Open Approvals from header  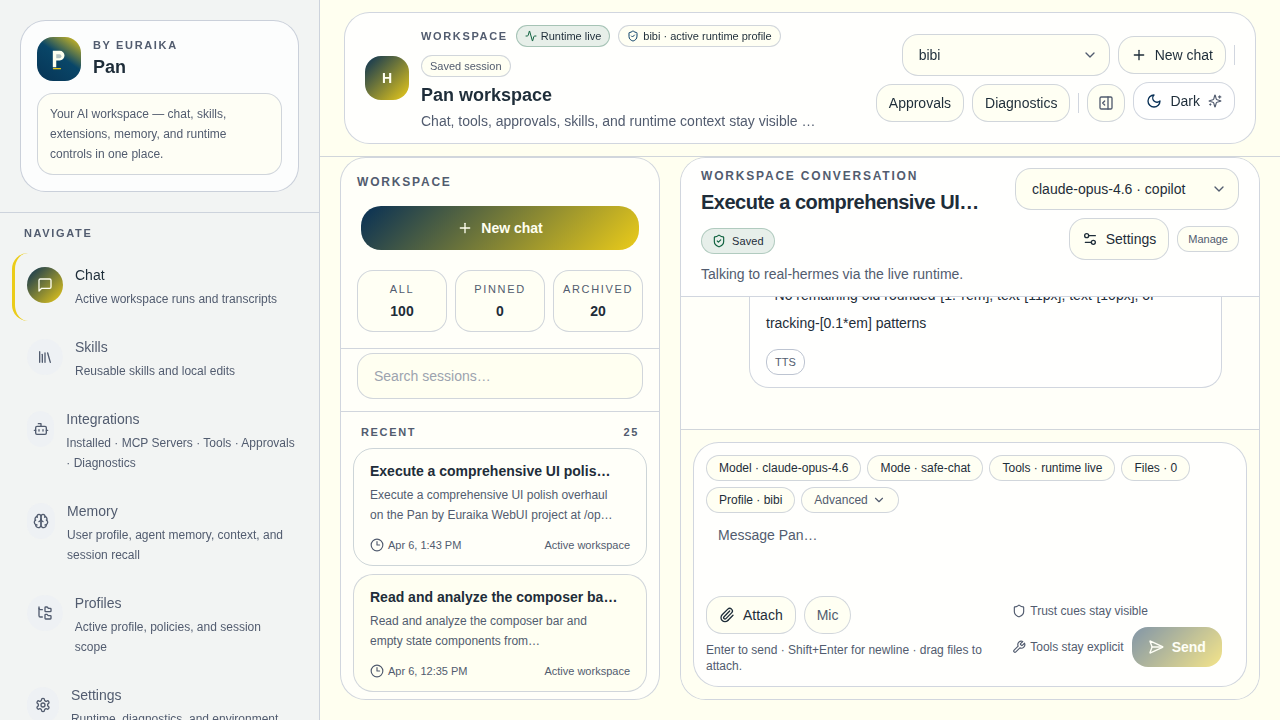click(920, 103)
